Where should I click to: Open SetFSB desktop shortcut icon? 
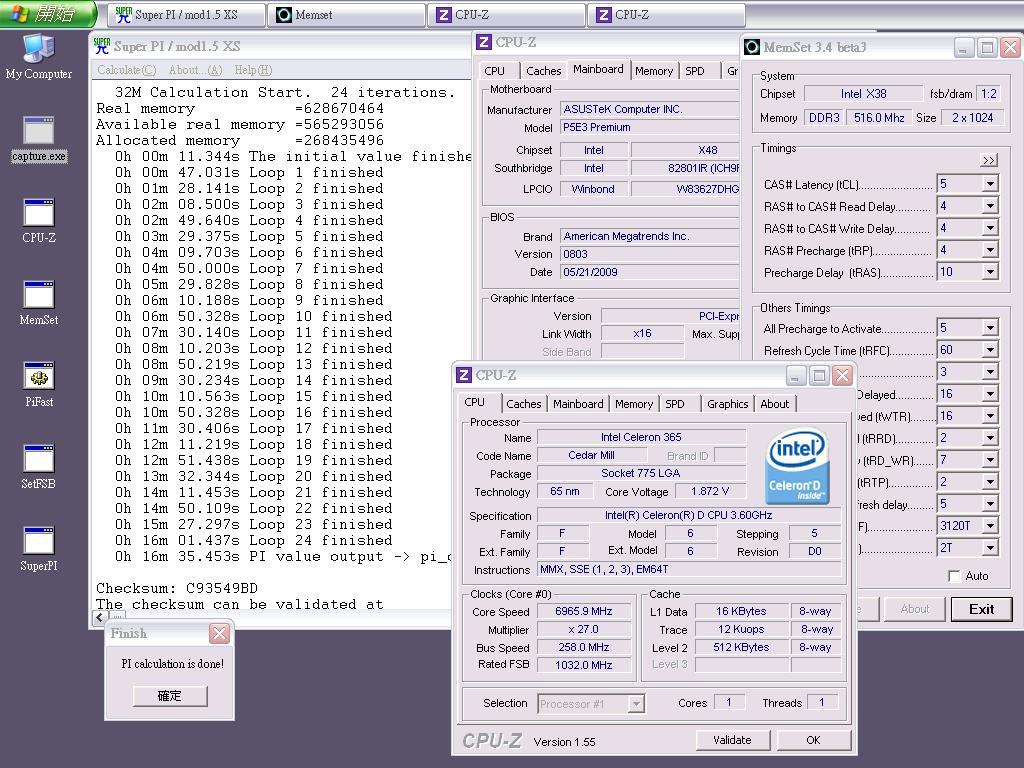point(39,468)
